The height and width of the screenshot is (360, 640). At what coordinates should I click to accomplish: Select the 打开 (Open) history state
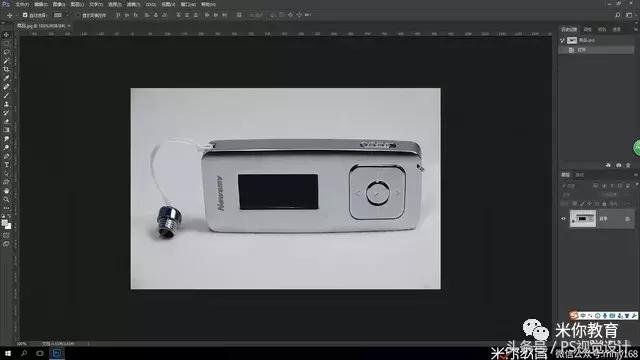coord(596,50)
